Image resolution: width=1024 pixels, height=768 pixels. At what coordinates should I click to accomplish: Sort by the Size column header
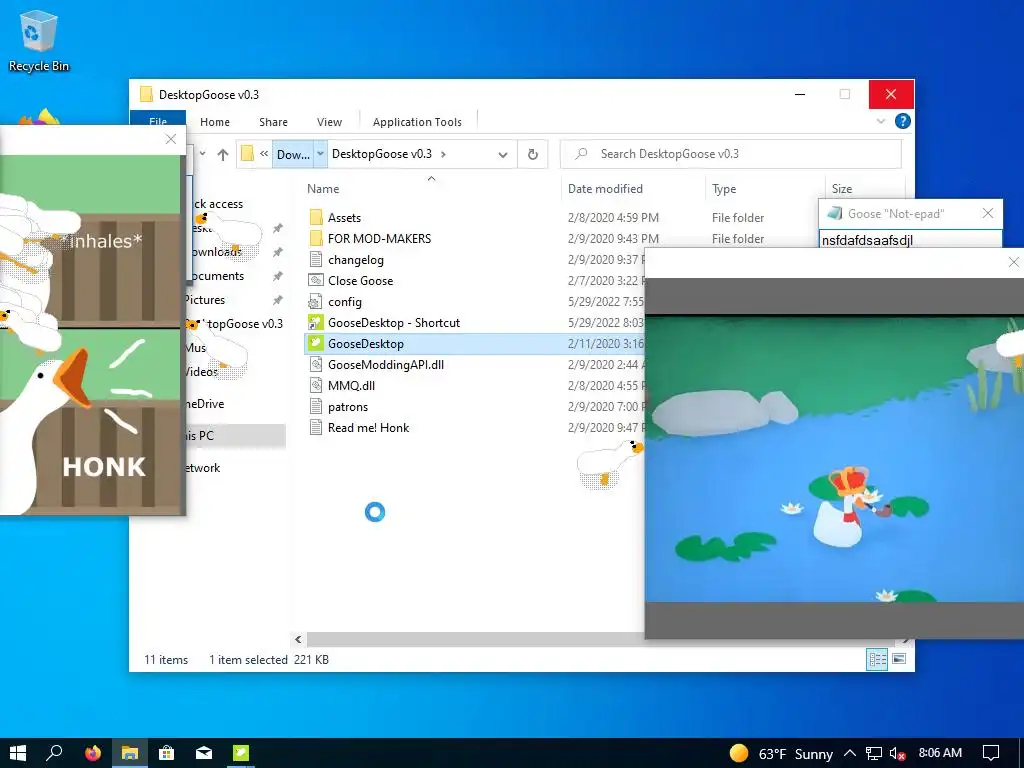[x=842, y=189]
